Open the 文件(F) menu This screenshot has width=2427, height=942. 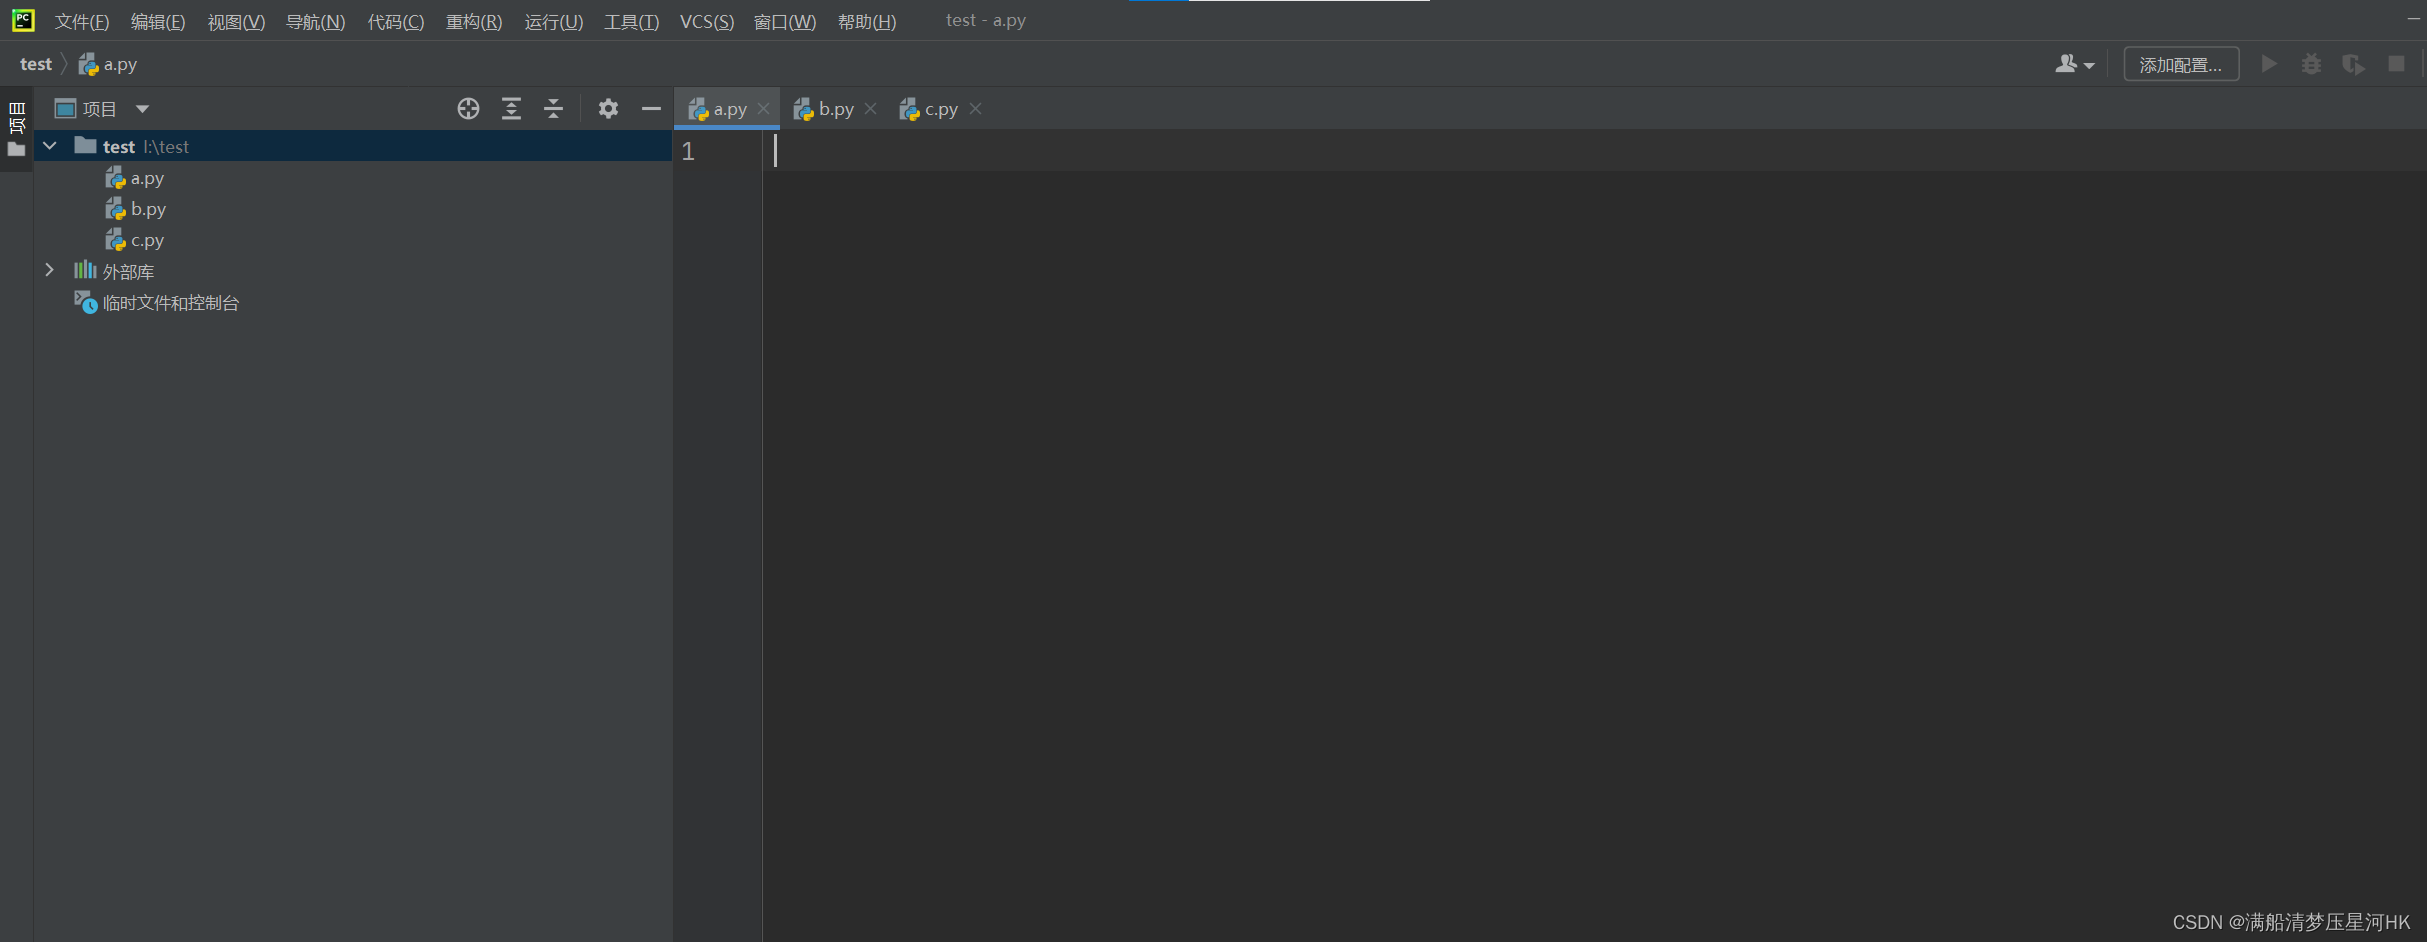81,21
